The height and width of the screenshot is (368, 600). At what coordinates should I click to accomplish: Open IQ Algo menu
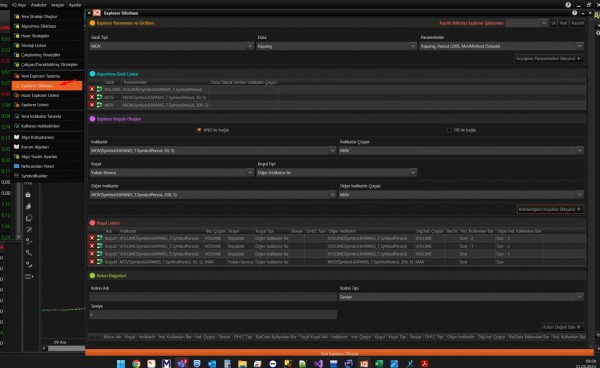(x=19, y=5)
